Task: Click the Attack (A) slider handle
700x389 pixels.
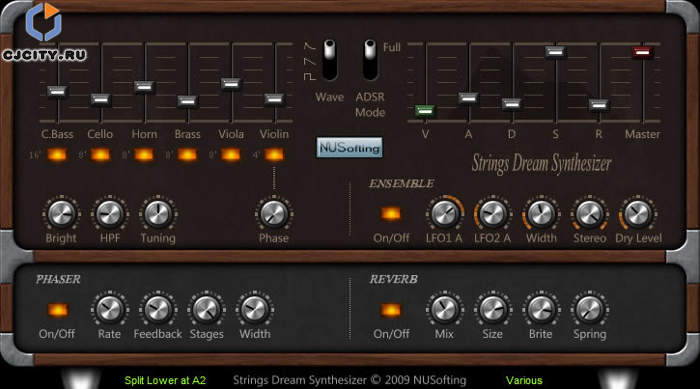Action: pos(468,98)
